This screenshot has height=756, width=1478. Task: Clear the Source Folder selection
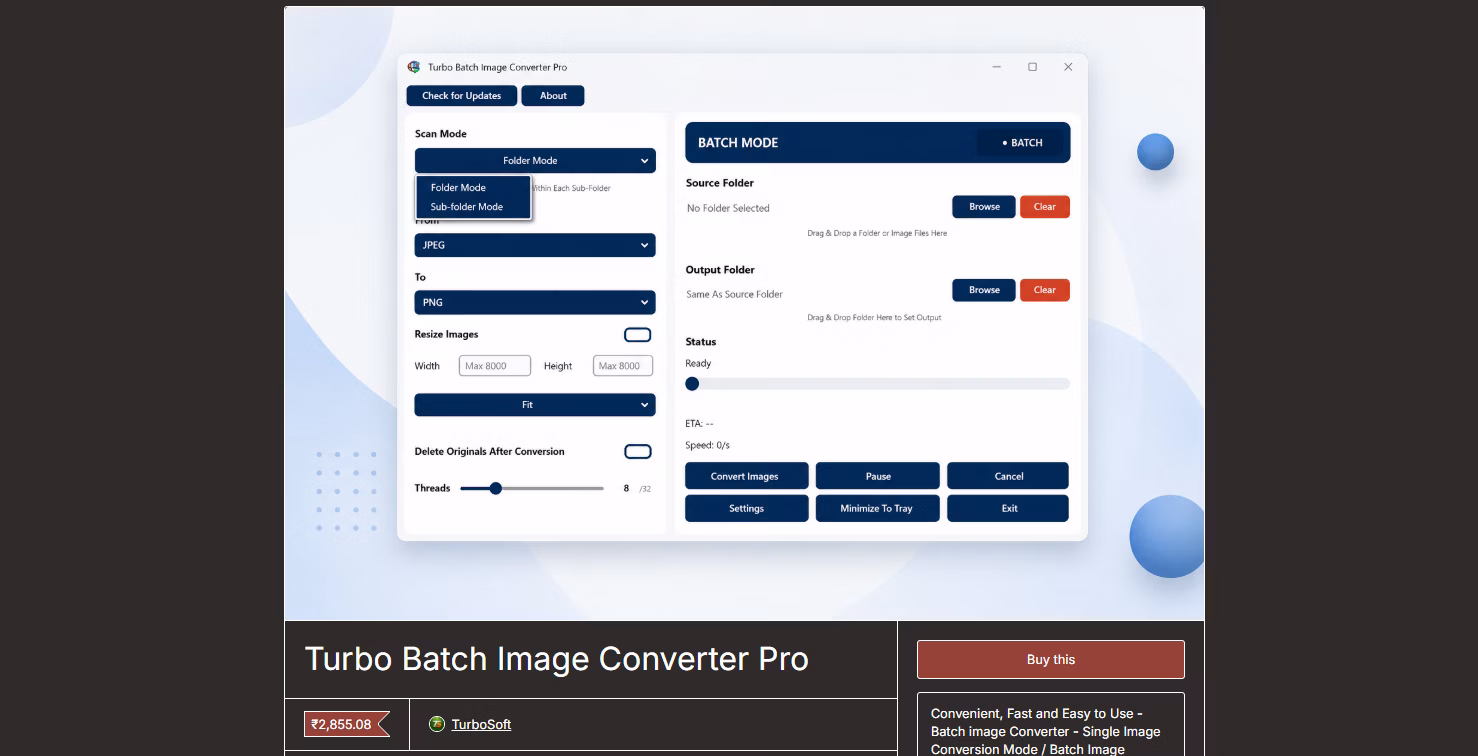click(1045, 207)
